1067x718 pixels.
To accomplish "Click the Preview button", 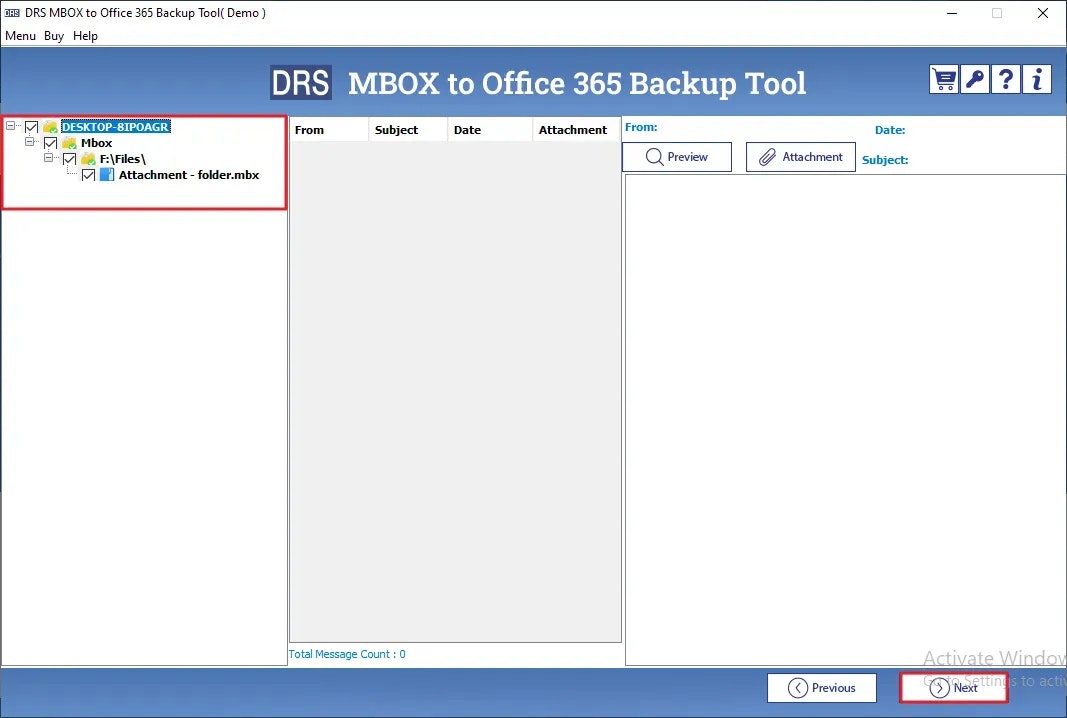I will point(677,157).
